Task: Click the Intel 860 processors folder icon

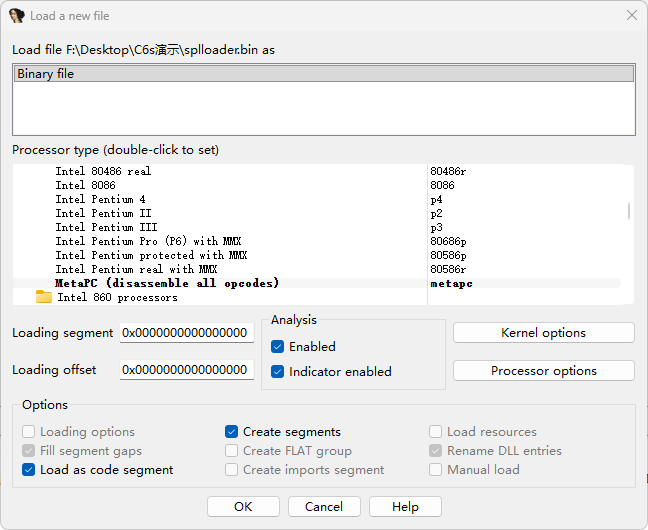Action: [43, 297]
